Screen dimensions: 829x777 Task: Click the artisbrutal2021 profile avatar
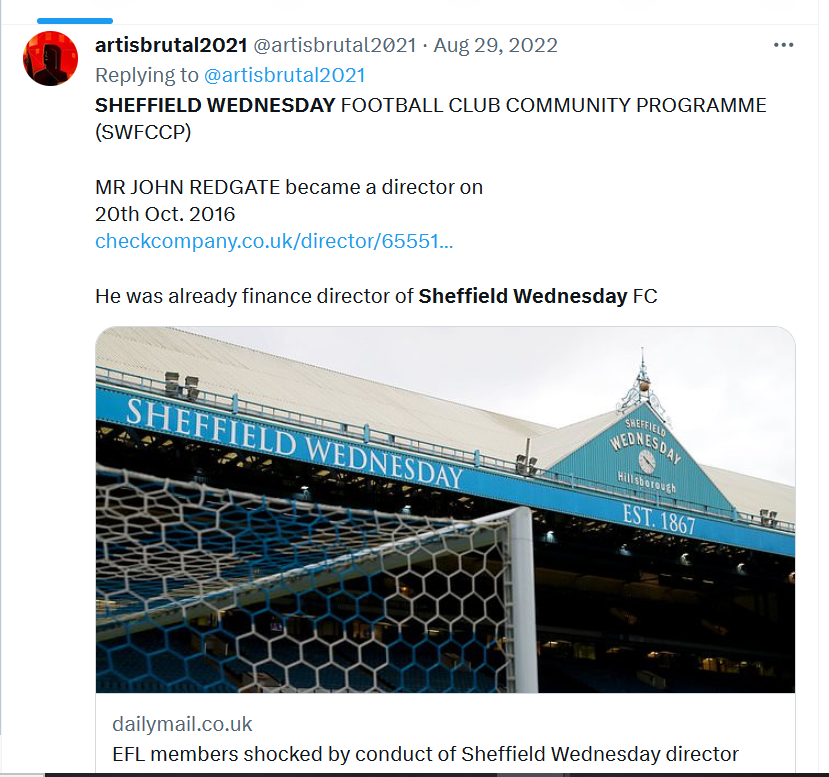(x=50, y=58)
